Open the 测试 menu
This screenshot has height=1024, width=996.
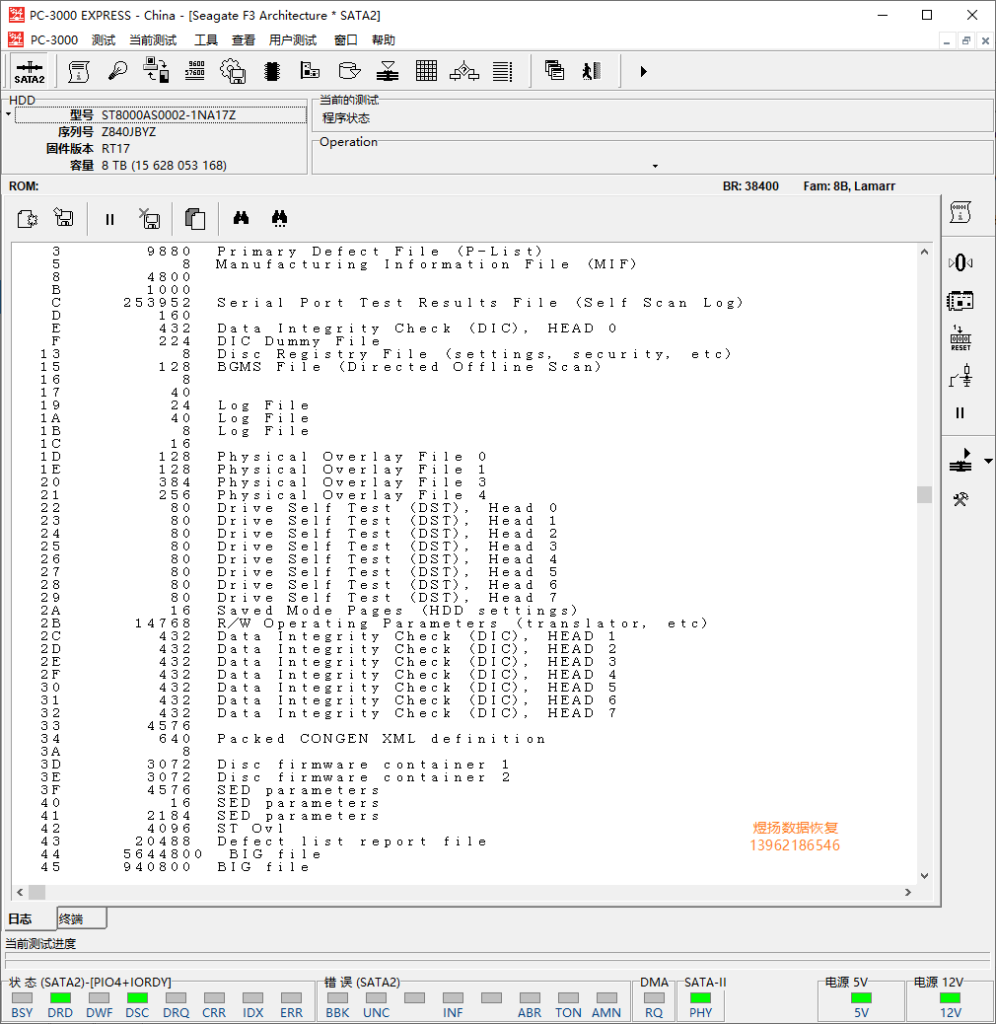coord(103,40)
